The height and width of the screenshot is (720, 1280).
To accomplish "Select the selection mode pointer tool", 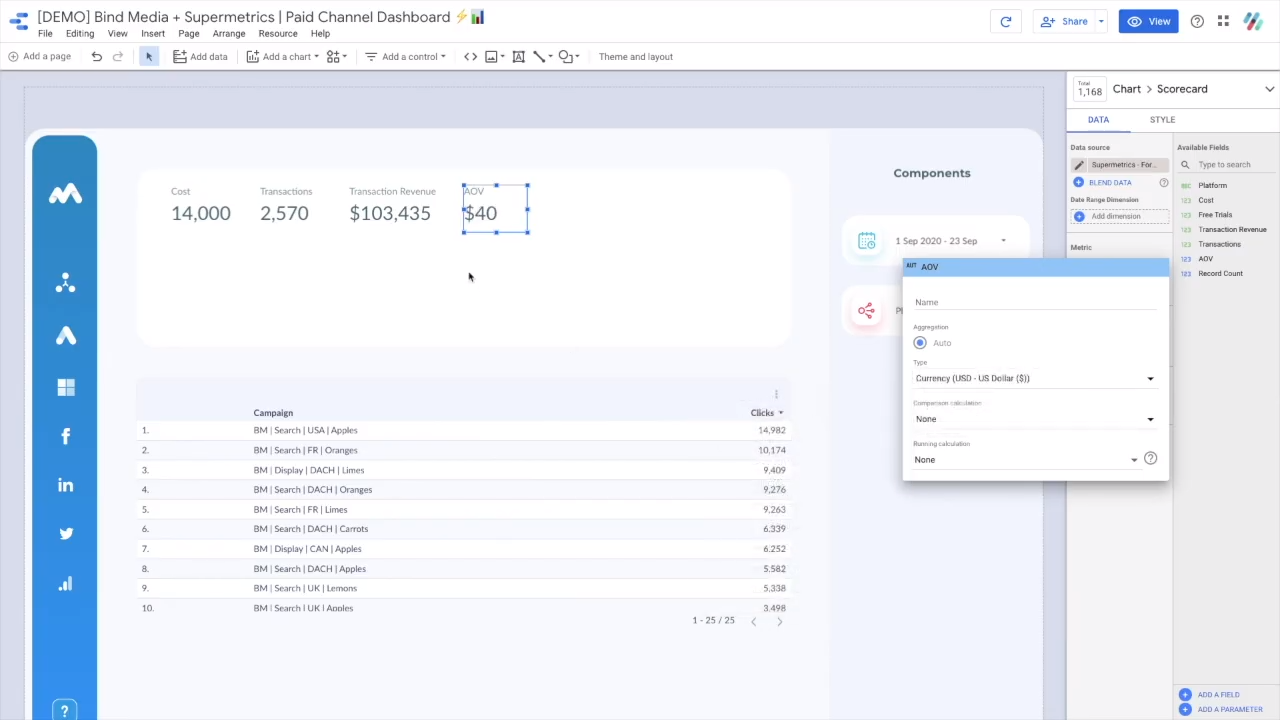I will pyautogui.click(x=149, y=57).
